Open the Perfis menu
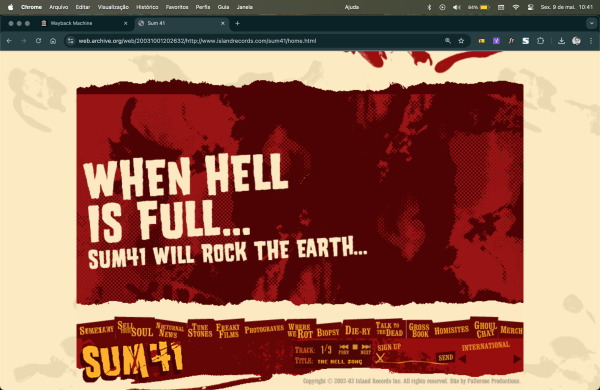The height and width of the screenshot is (390, 600). click(203, 7)
